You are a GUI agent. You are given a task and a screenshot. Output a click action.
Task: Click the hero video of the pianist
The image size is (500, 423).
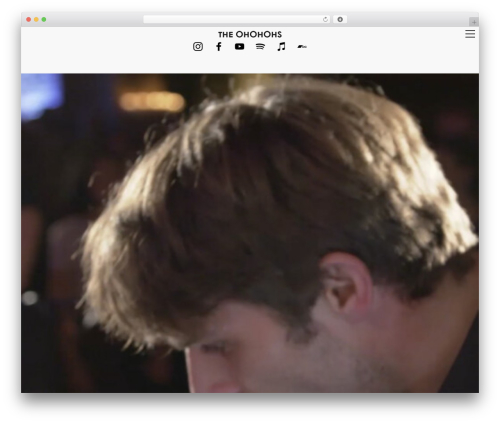click(250, 233)
